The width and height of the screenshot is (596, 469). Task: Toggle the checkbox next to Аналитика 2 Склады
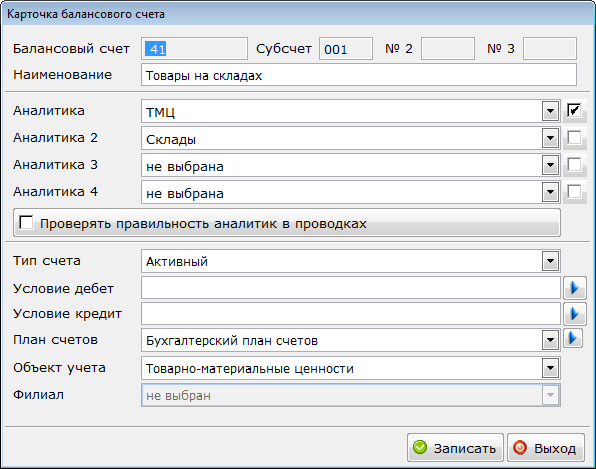[x=574, y=138]
